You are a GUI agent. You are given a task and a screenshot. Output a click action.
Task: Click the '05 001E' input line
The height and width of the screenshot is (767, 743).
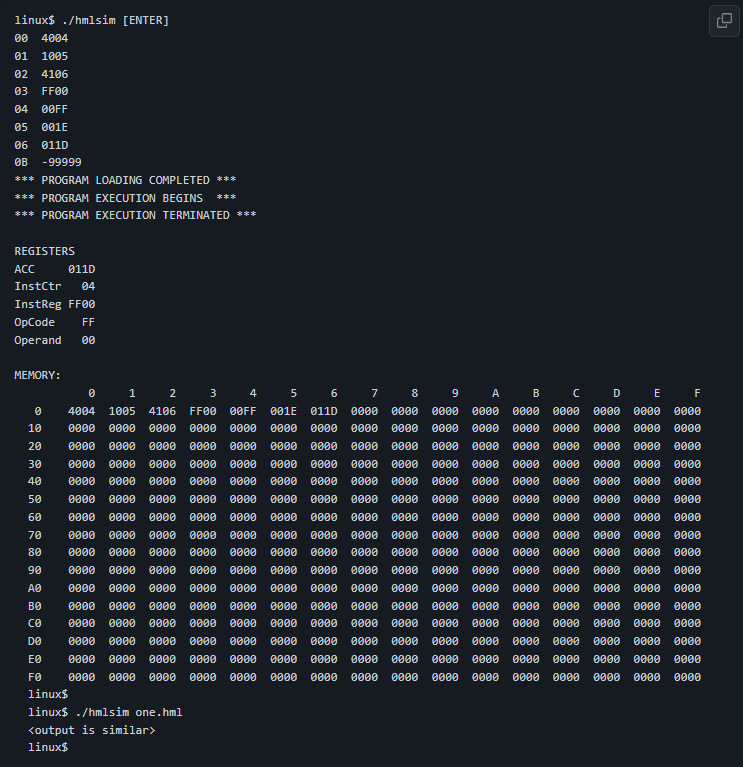41,127
